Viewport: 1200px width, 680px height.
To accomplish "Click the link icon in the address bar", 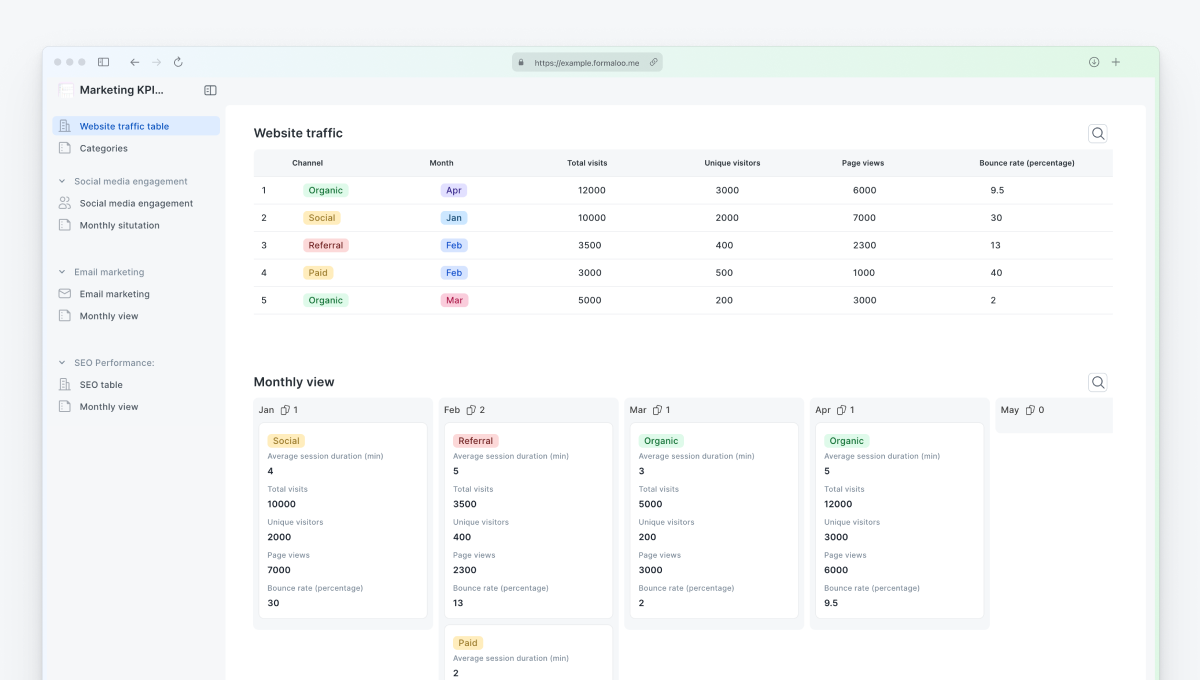I will pos(653,62).
